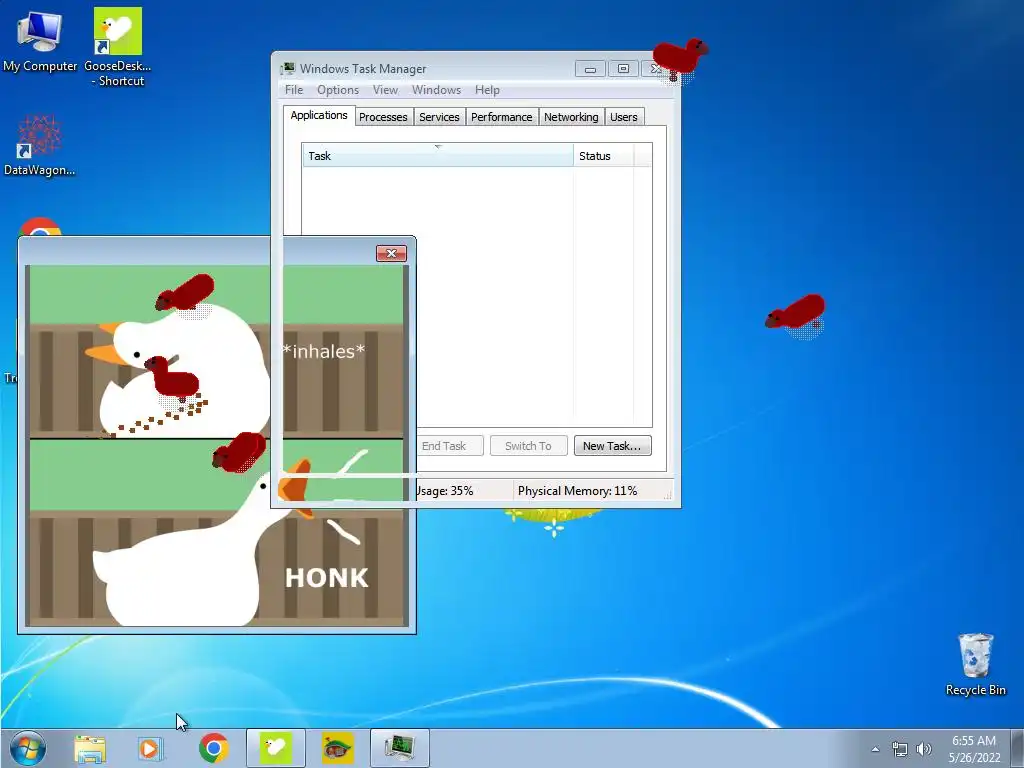Open the File menu in Task Manager

294,90
